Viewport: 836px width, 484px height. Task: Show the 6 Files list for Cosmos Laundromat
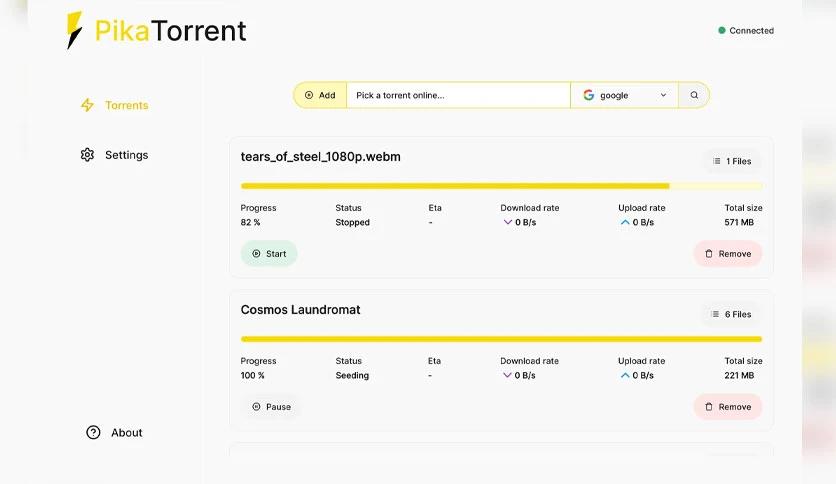pos(732,314)
